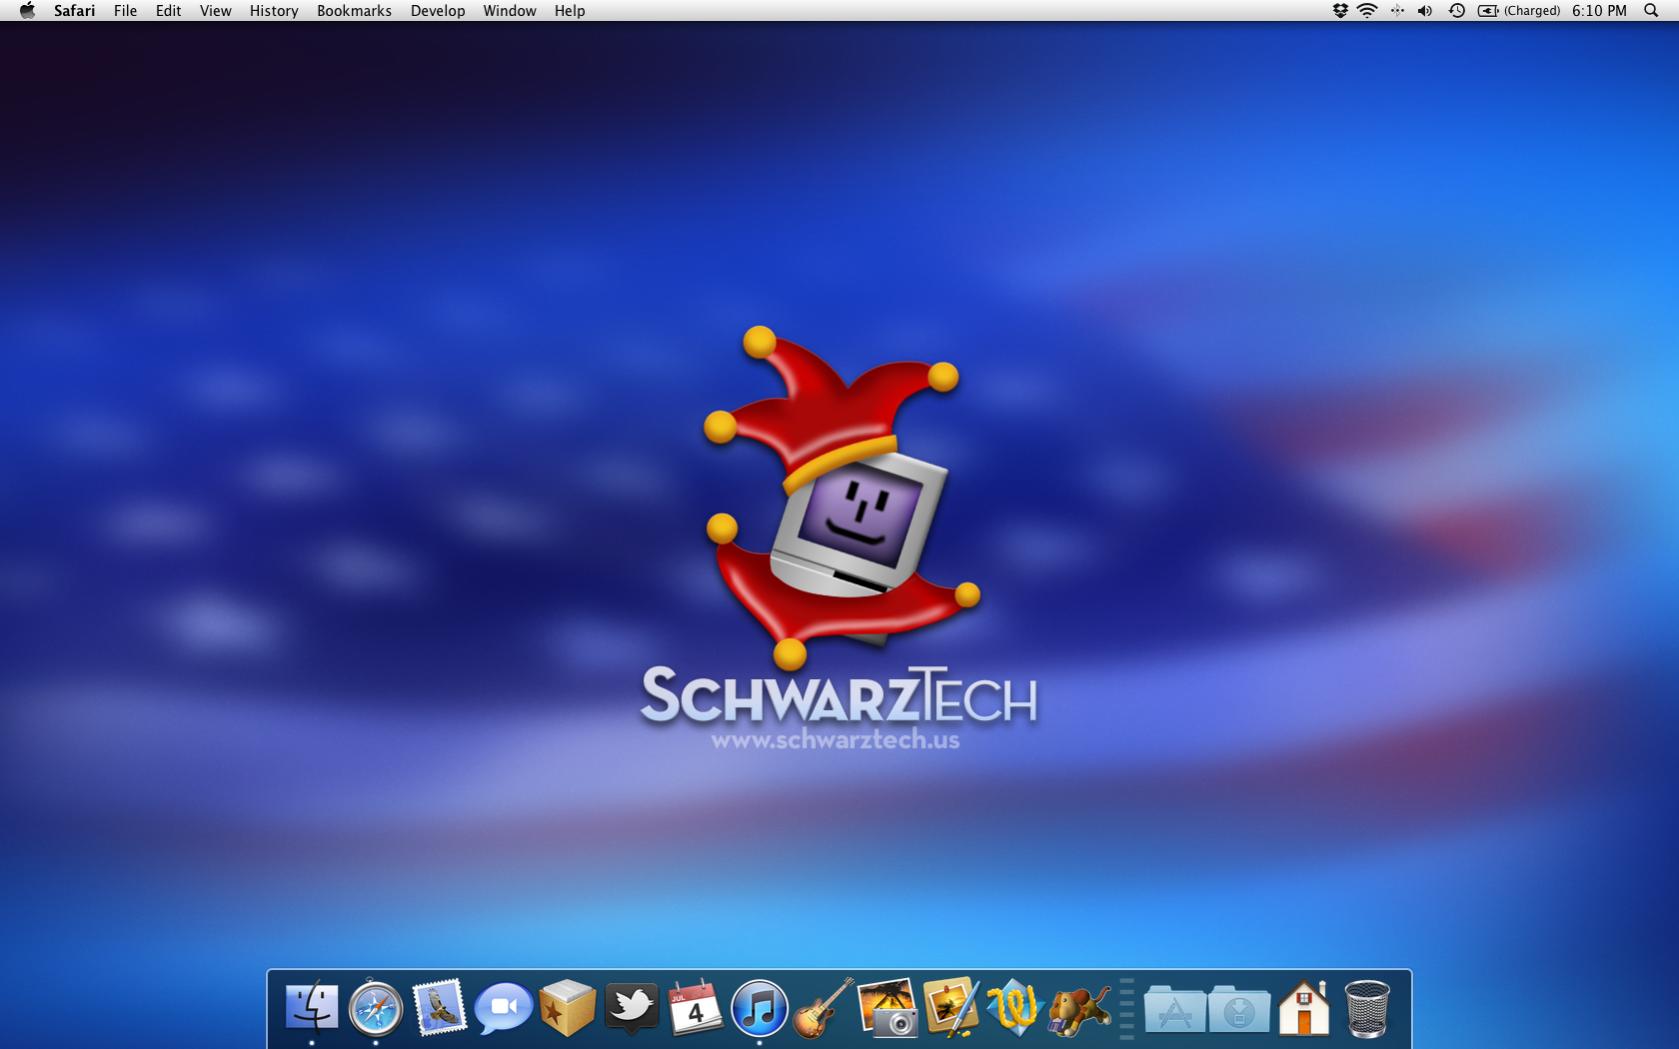Viewport: 1679px width, 1049px height.
Task: Open the Window menu
Action: pyautogui.click(x=509, y=11)
